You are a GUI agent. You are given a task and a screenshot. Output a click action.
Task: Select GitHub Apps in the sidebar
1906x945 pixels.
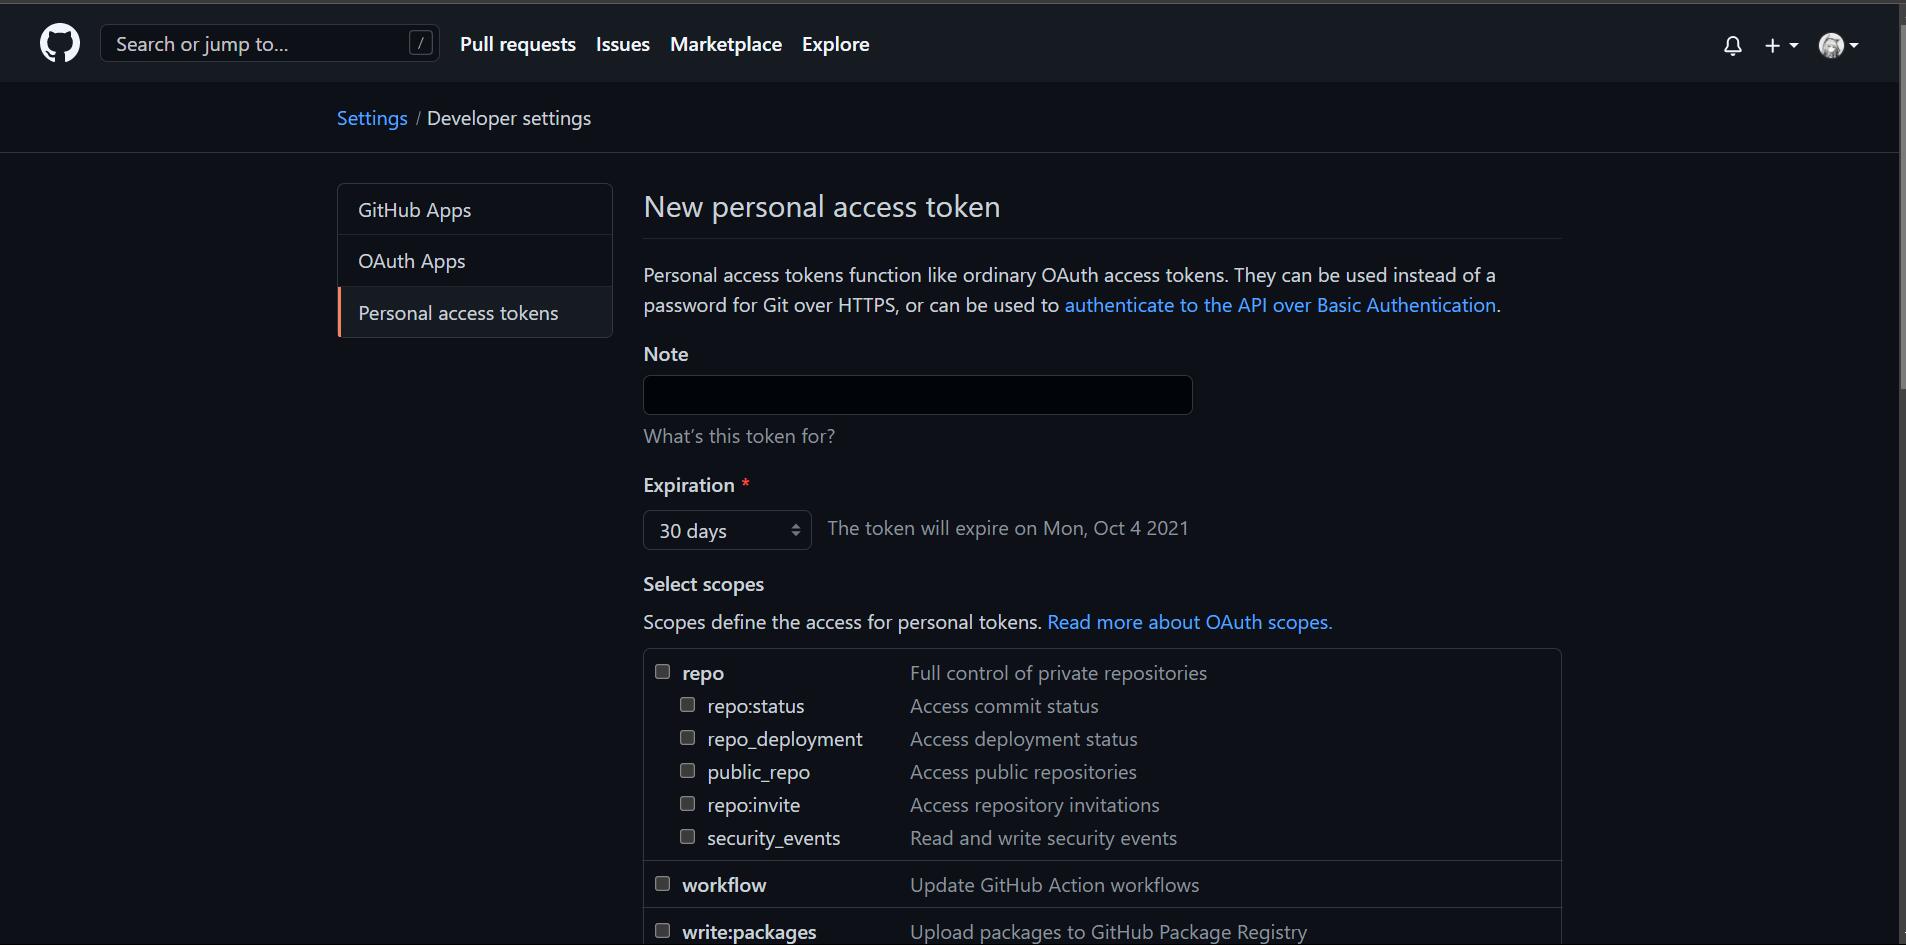475,210
